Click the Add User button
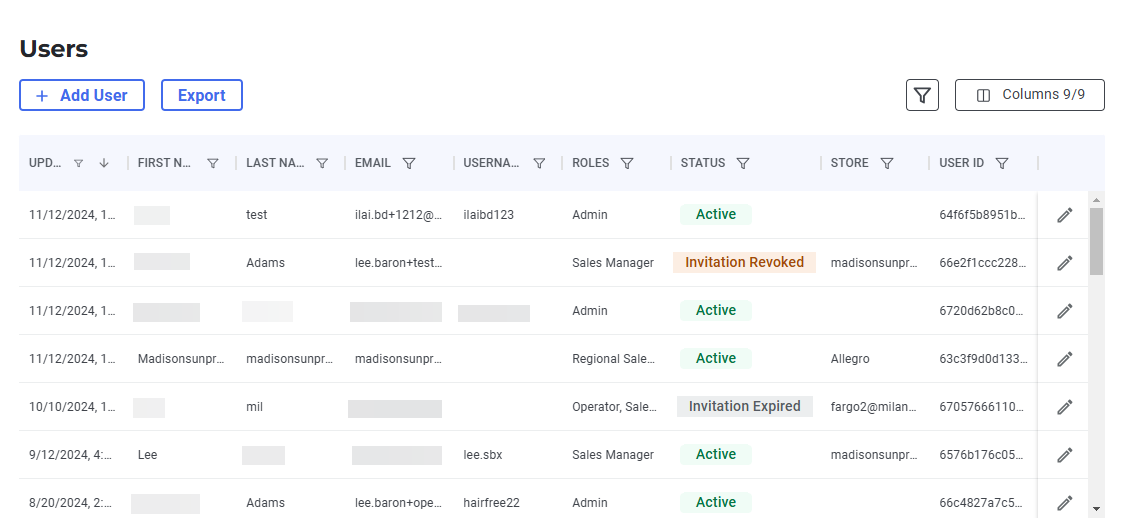1135x522 pixels. [x=82, y=95]
